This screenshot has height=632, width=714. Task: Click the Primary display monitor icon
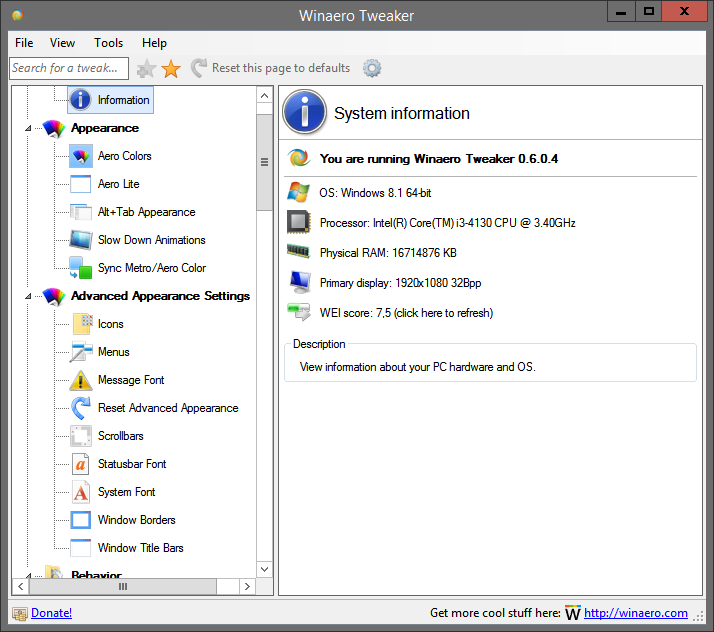pos(300,282)
